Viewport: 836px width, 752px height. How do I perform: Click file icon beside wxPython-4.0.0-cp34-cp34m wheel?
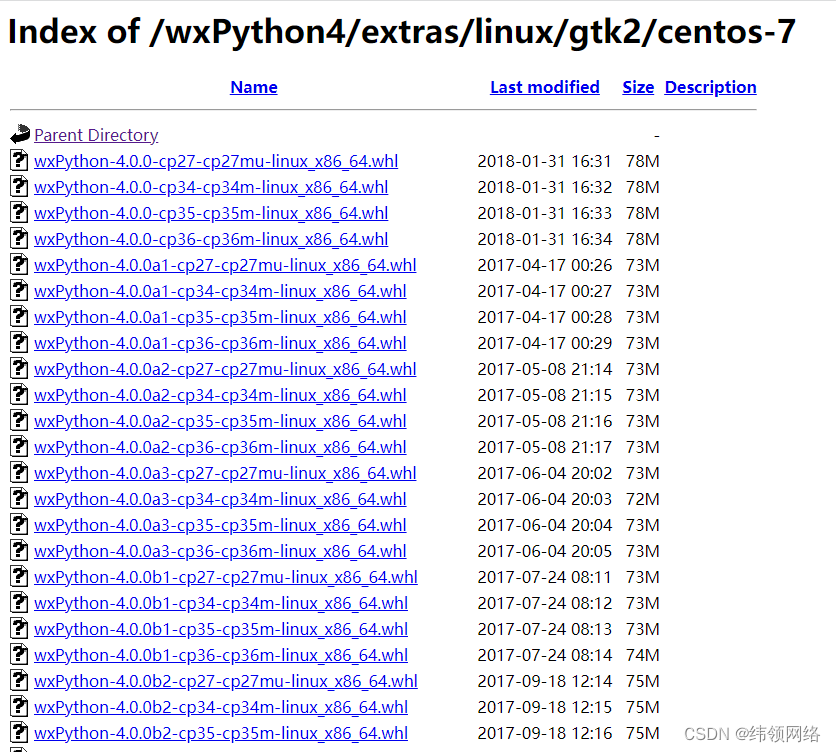click(x=19, y=187)
